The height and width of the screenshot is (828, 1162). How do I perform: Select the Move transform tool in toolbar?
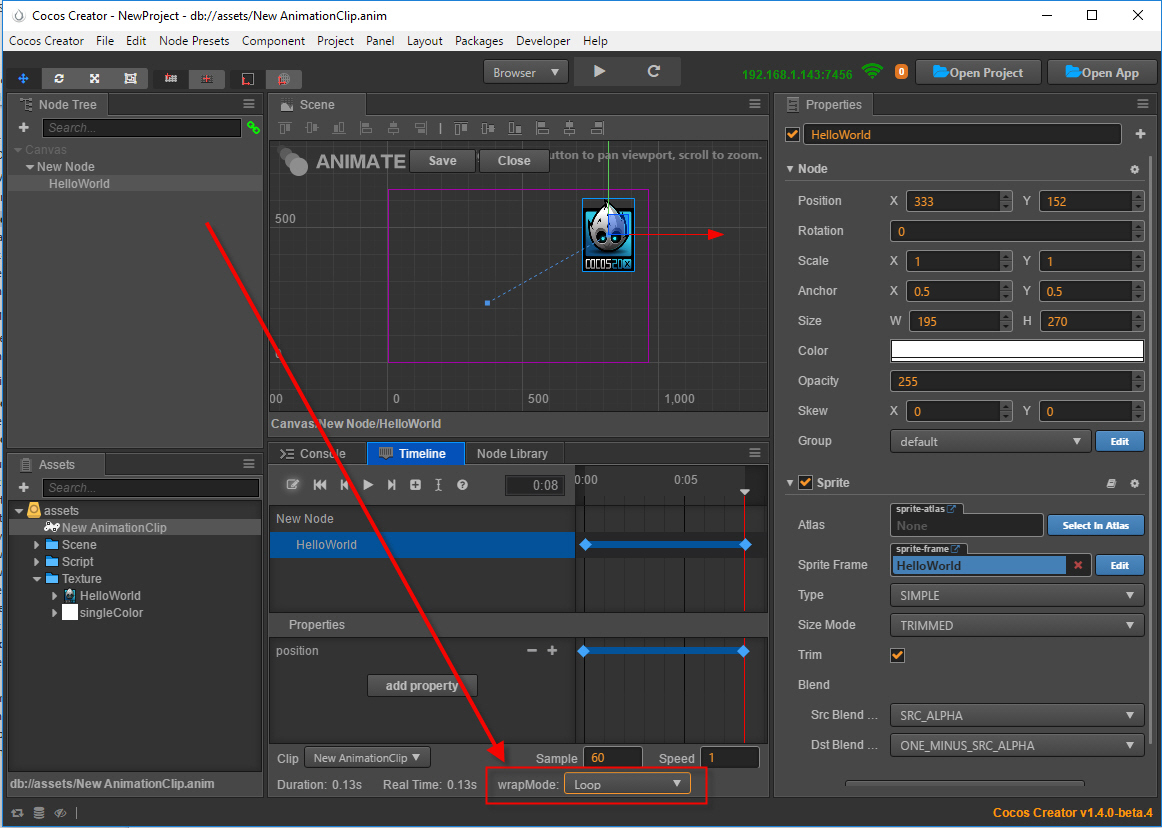[x=23, y=78]
